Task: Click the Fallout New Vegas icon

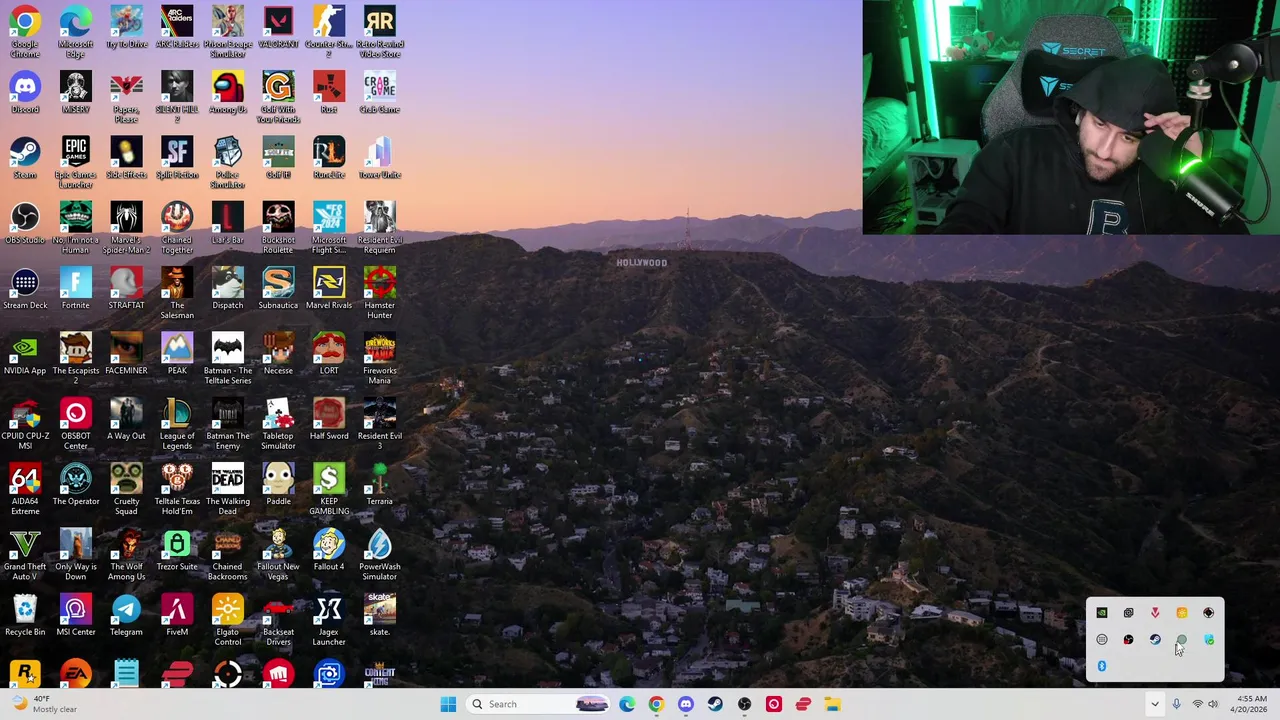Action: 278,554
